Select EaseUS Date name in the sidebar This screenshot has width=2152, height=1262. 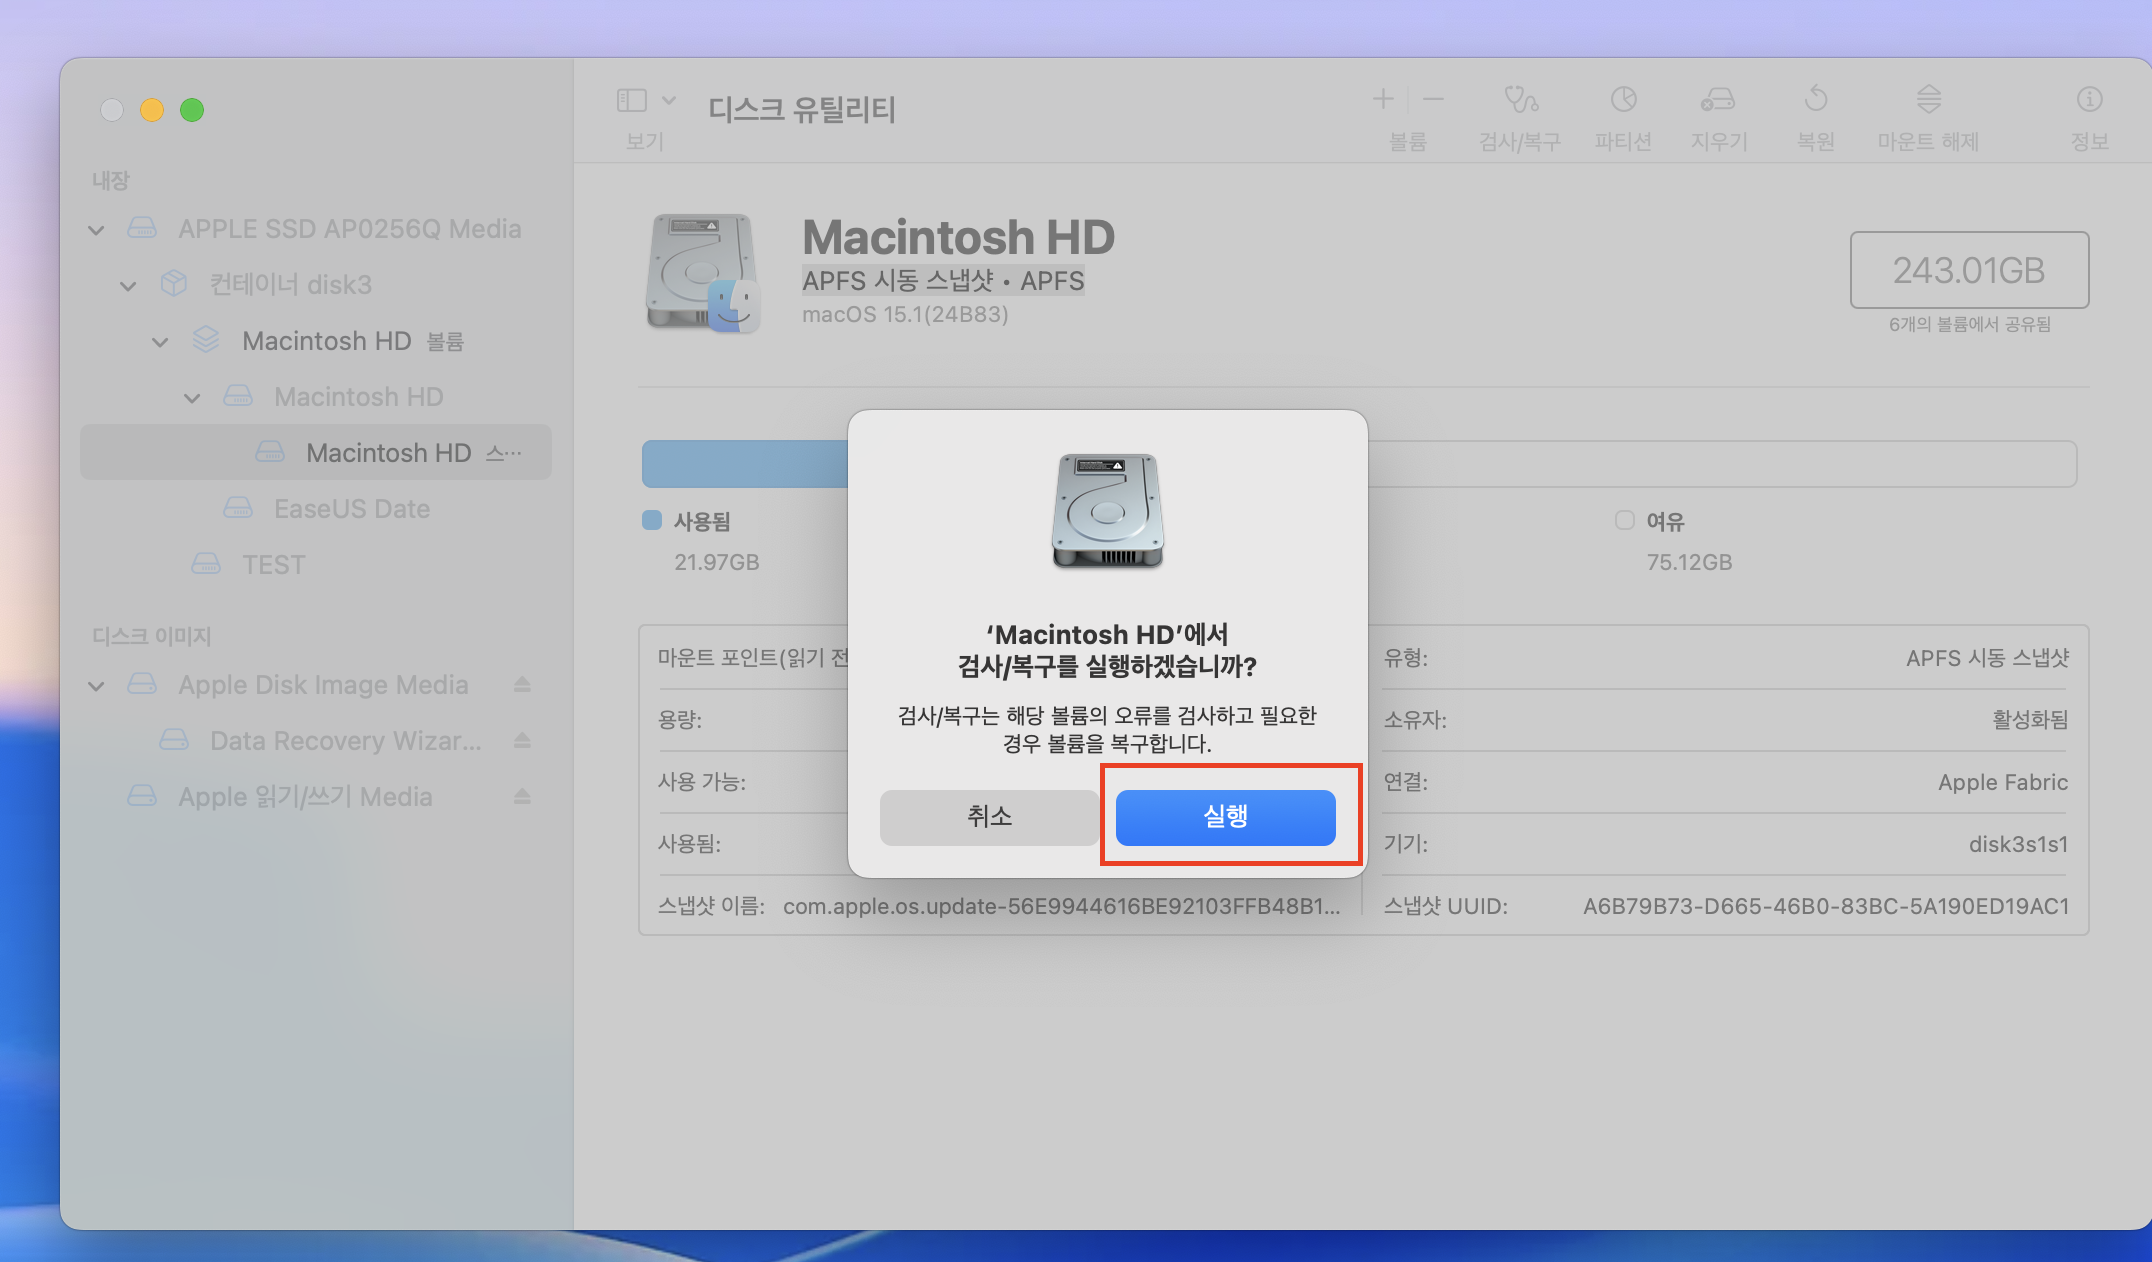click(x=352, y=509)
